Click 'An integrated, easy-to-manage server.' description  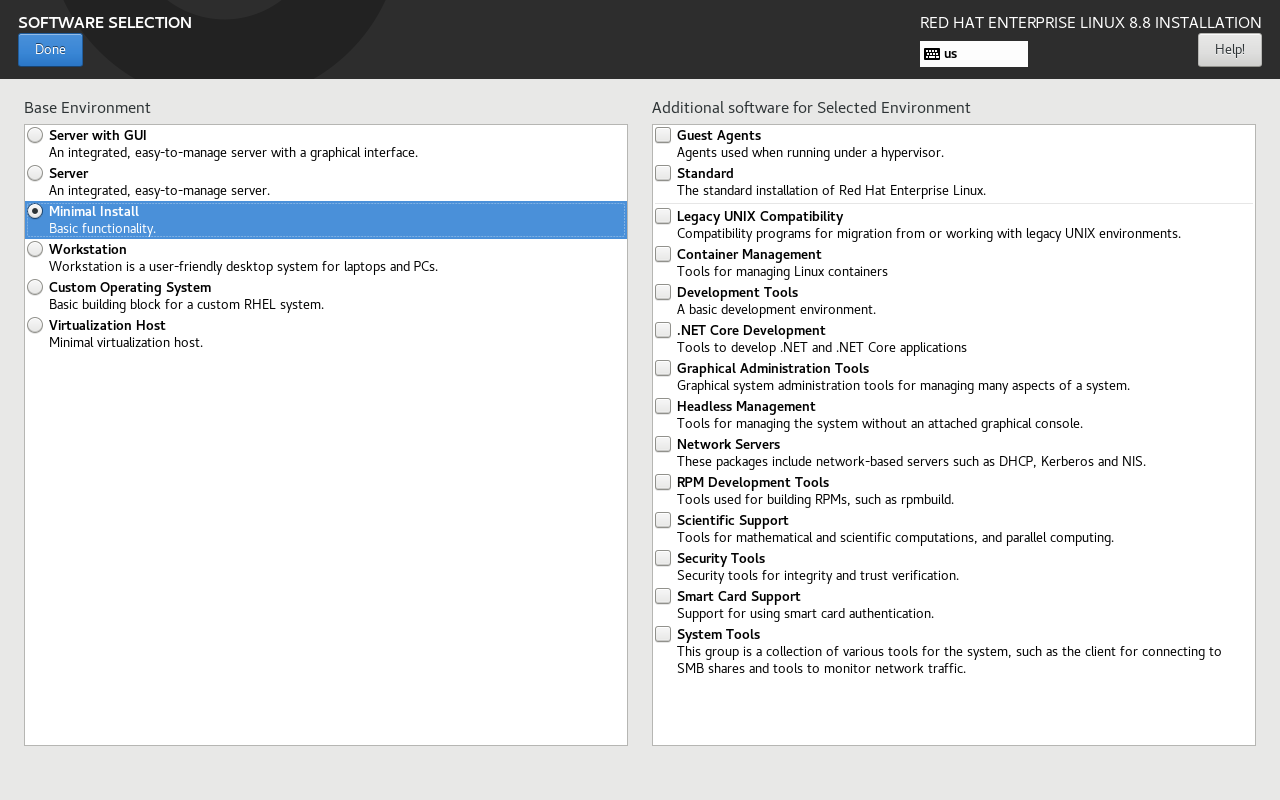pos(159,191)
